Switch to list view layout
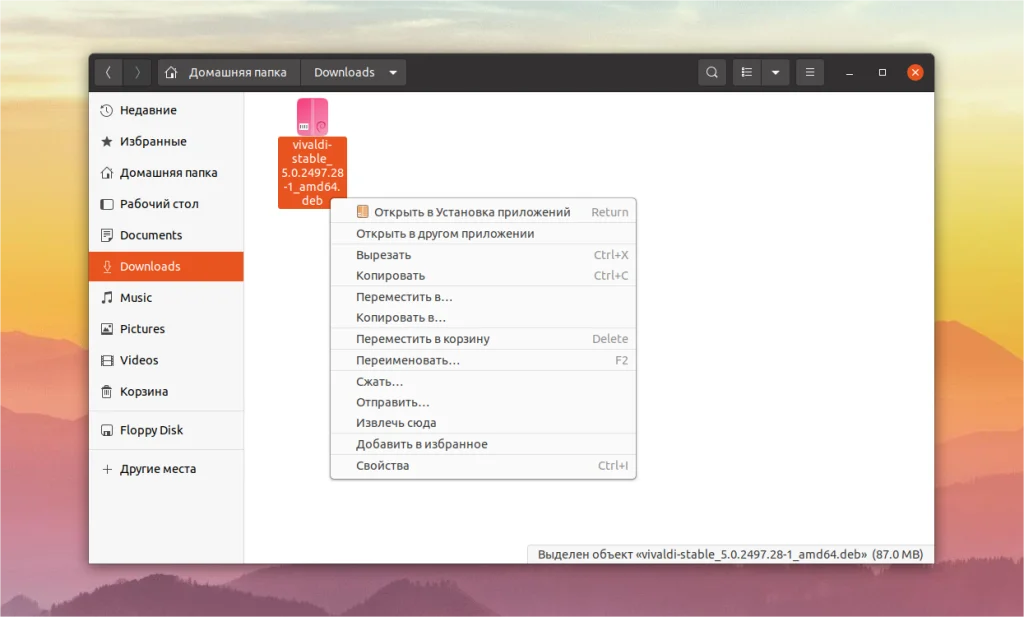 745,72
